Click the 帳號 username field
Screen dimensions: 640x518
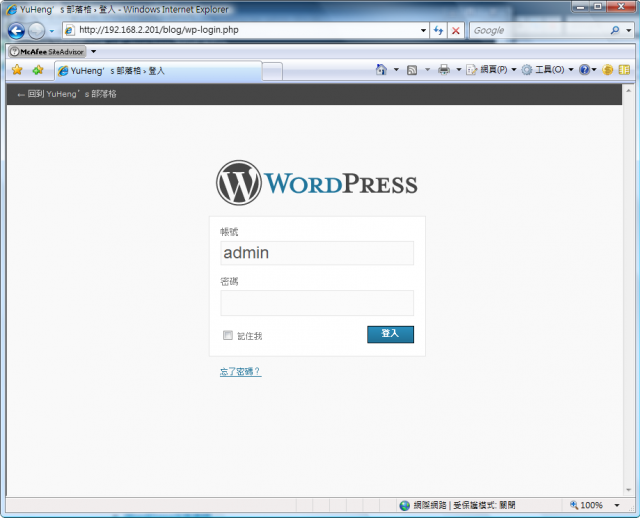tap(317, 253)
